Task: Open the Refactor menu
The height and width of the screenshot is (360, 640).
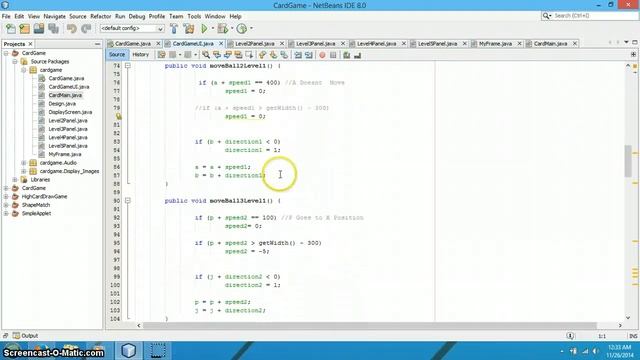Action: coord(100,16)
